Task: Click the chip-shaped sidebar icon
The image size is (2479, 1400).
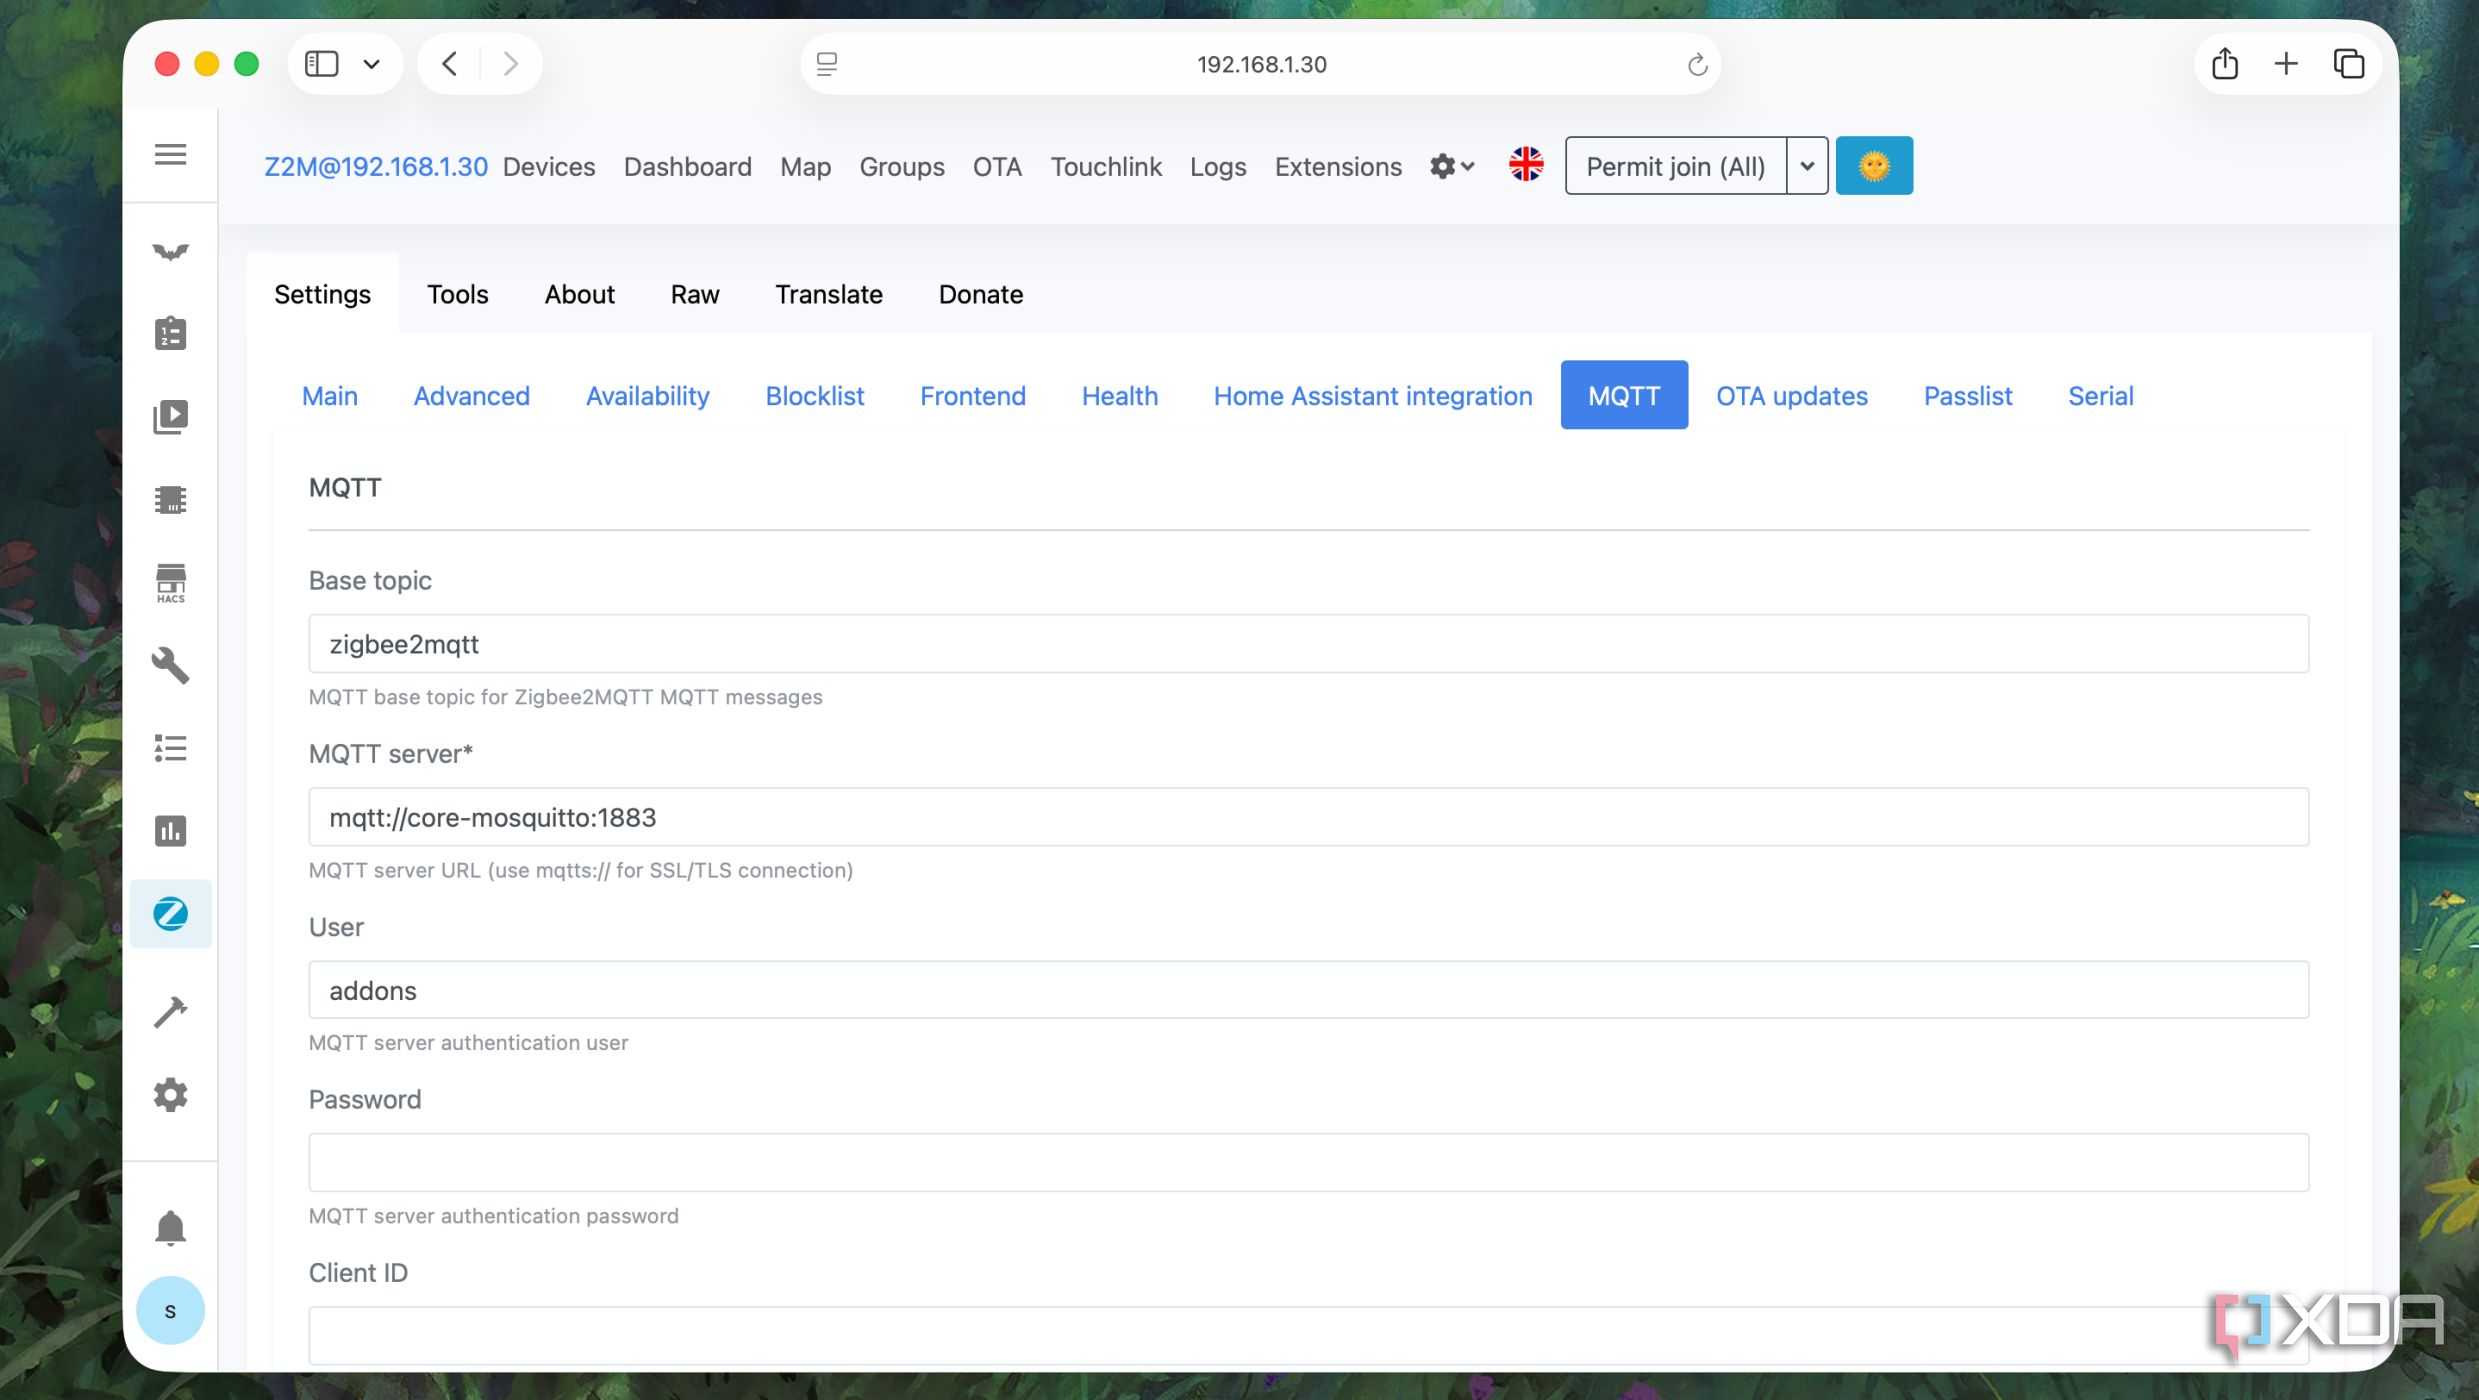Action: click(x=170, y=499)
